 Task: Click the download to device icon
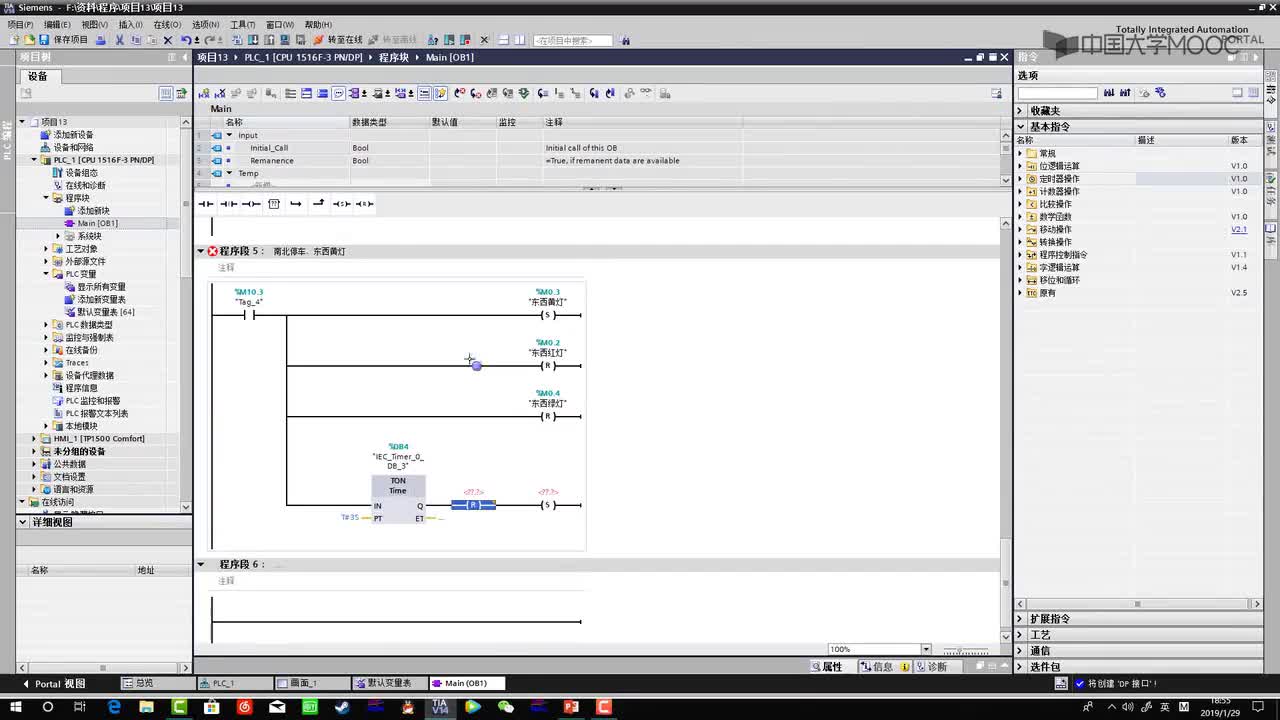pyautogui.click(x=253, y=40)
